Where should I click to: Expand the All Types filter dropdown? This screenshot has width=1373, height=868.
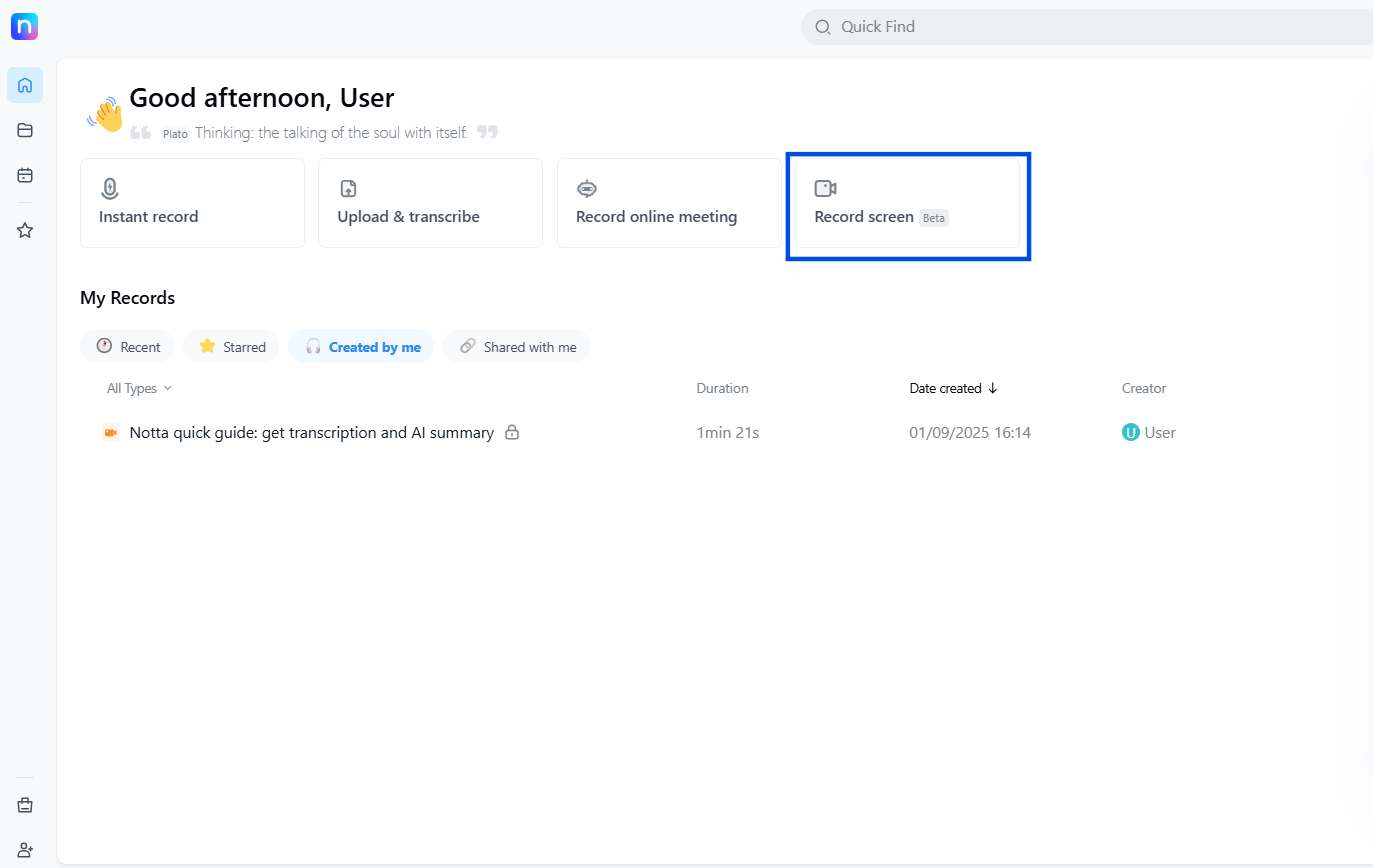[140, 388]
